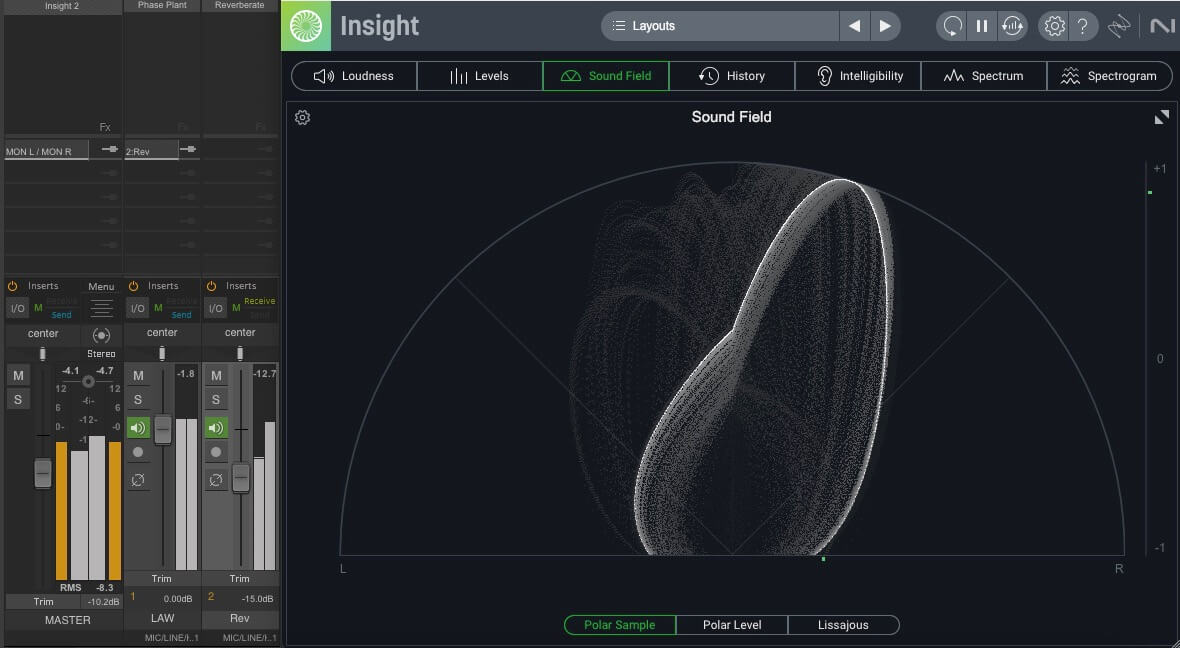The height and width of the screenshot is (648, 1180).
Task: Open the Menu on MASTER channel
Action: point(101,287)
